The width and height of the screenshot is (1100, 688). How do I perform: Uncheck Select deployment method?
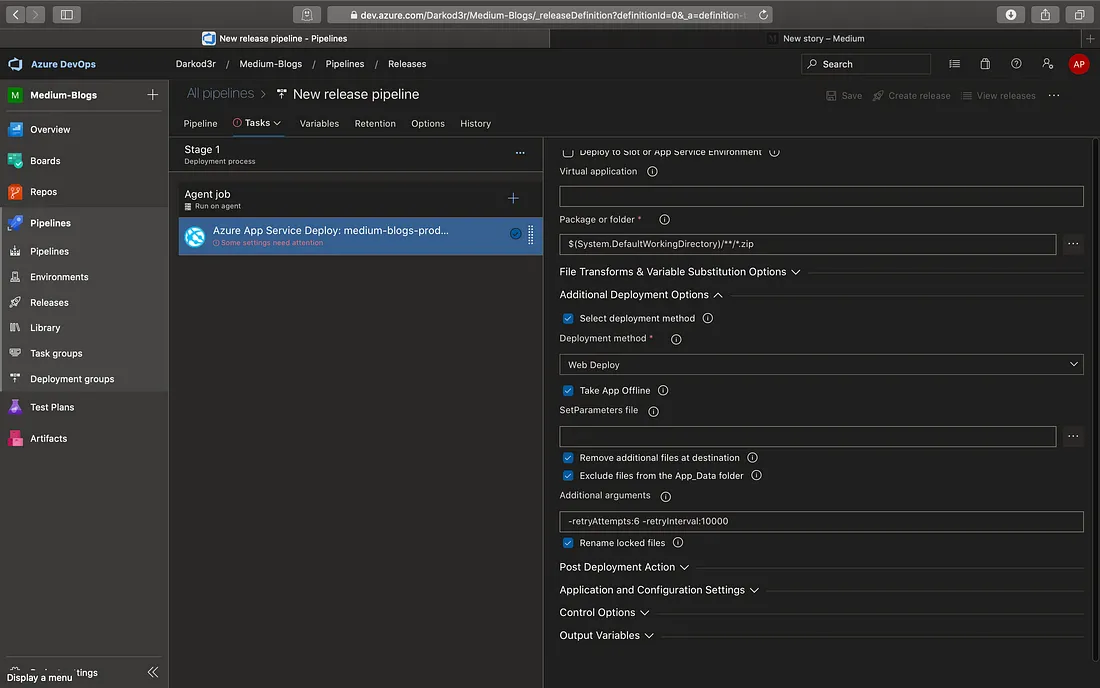click(x=568, y=318)
